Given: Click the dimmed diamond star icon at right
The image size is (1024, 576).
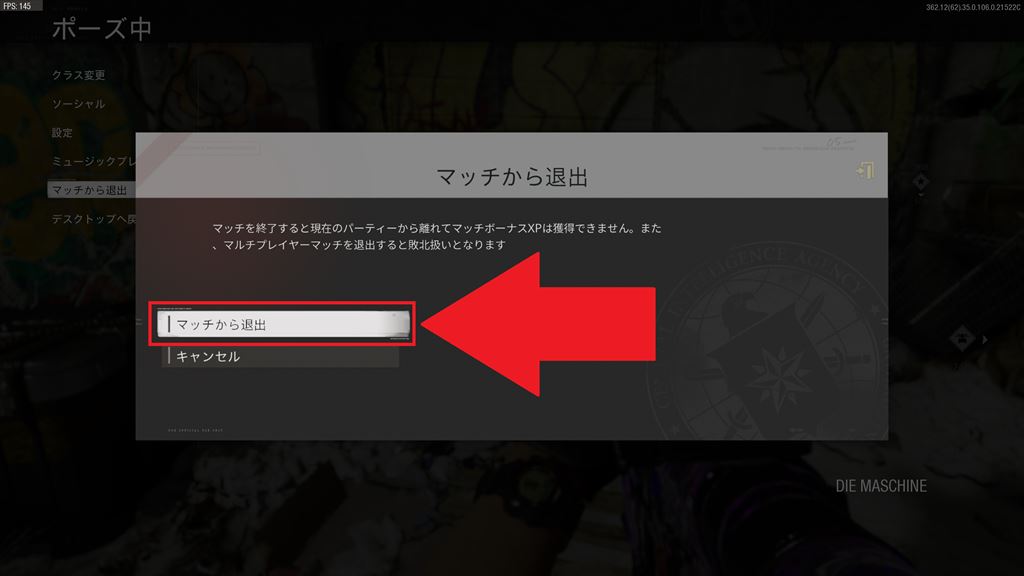Looking at the screenshot, I should pos(920,182).
